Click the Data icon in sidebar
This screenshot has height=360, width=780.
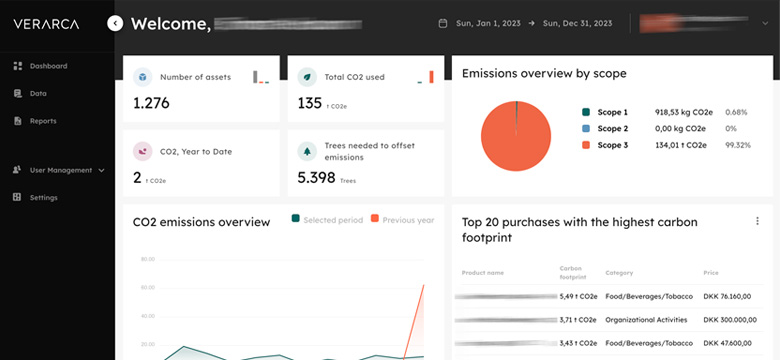(x=18, y=93)
